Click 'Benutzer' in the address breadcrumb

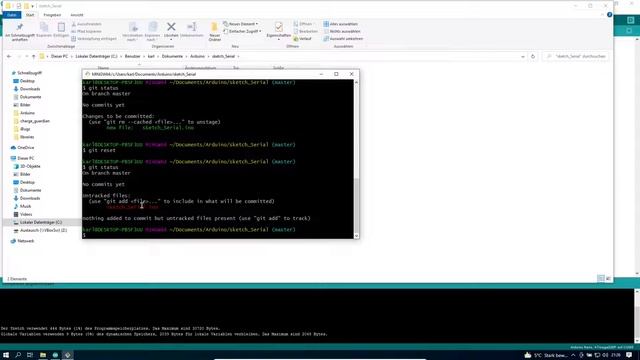[132, 56]
